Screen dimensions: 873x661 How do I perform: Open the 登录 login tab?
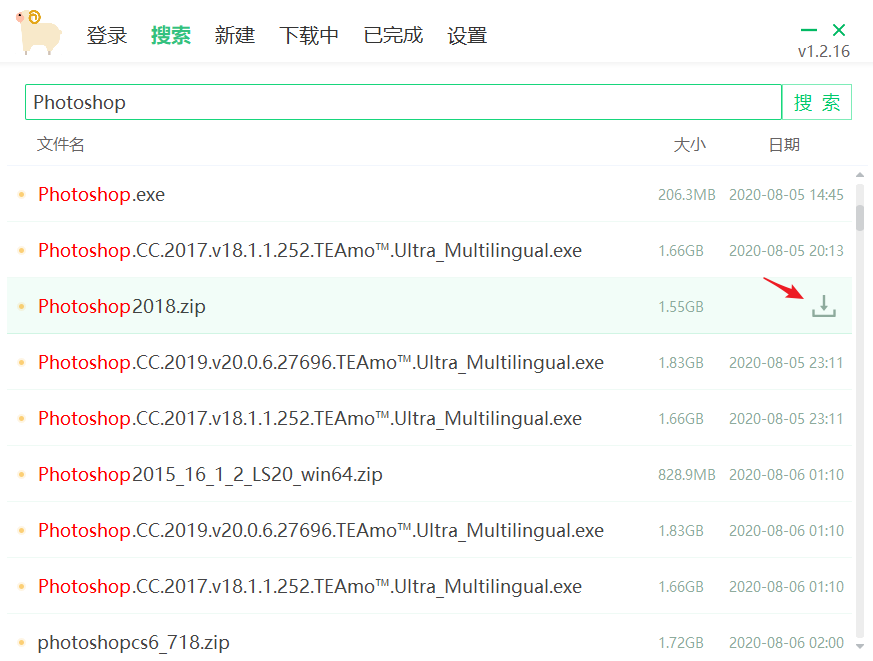pyautogui.click(x=107, y=36)
